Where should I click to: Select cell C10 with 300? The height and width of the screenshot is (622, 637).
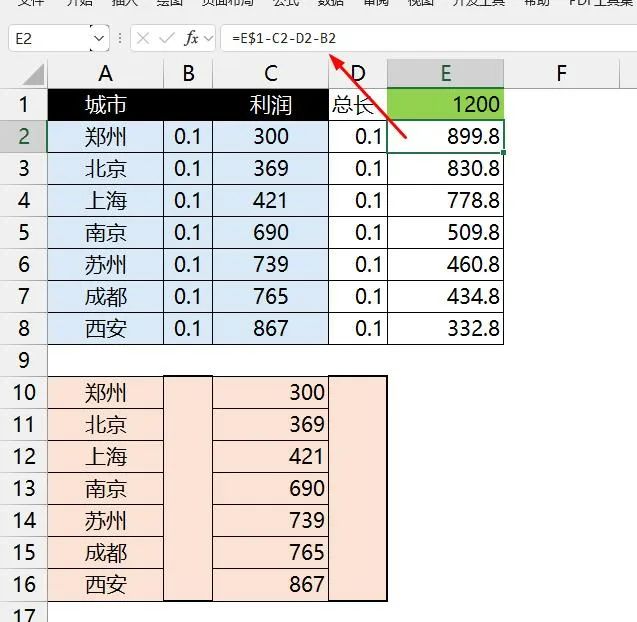271,392
